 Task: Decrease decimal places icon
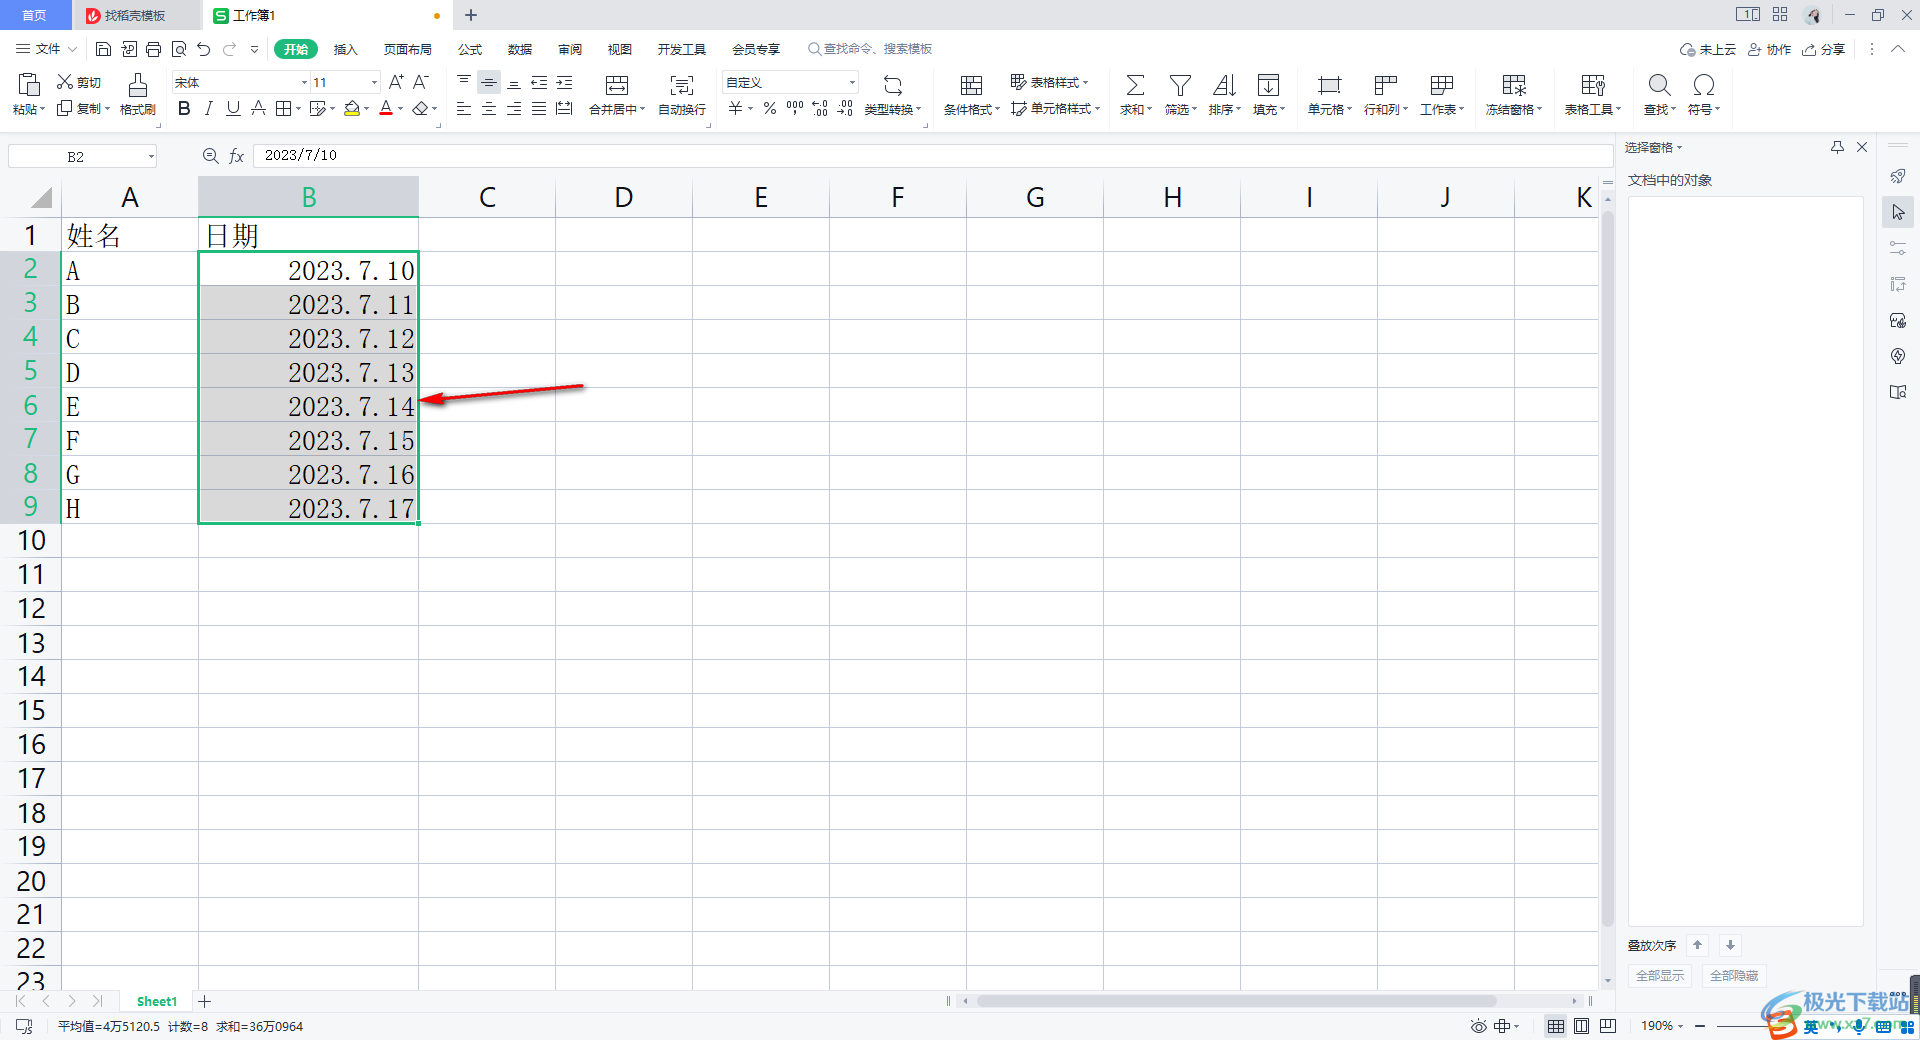click(x=845, y=109)
